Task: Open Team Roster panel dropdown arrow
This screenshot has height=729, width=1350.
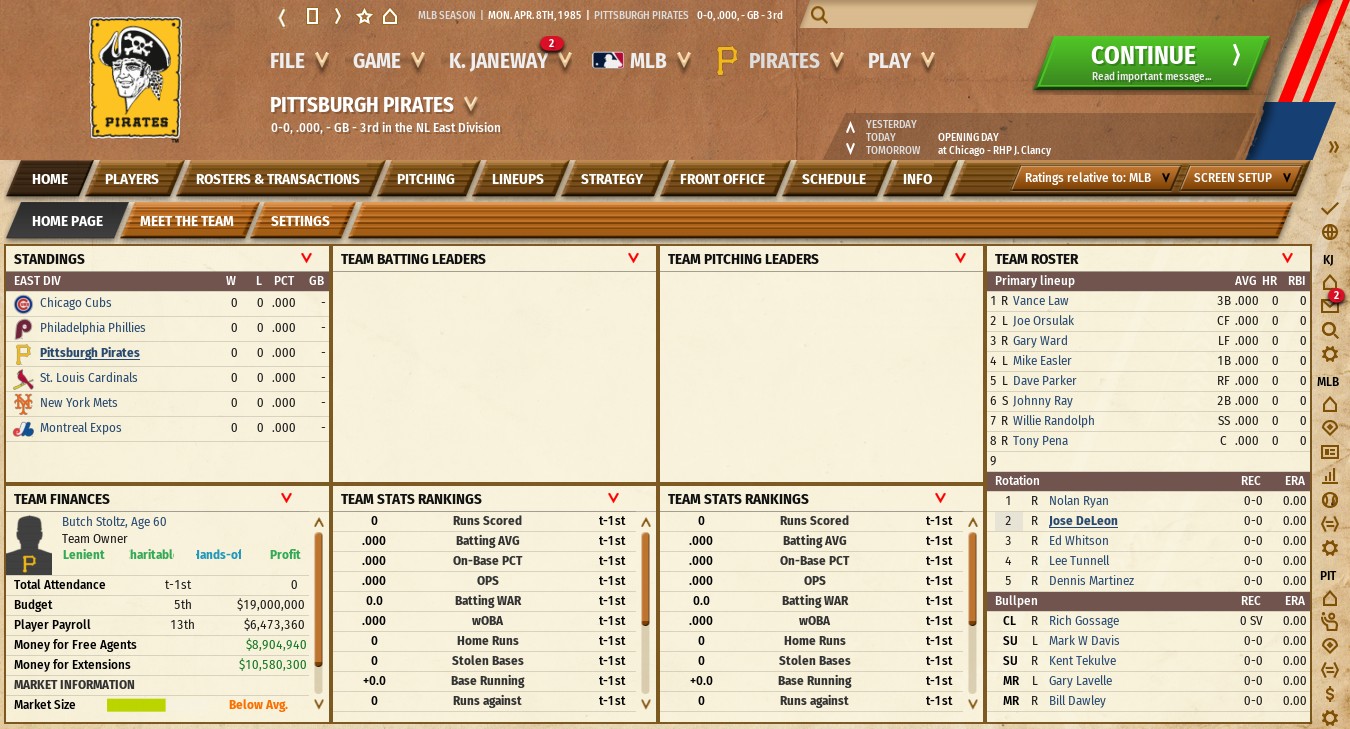Action: pos(1287,258)
